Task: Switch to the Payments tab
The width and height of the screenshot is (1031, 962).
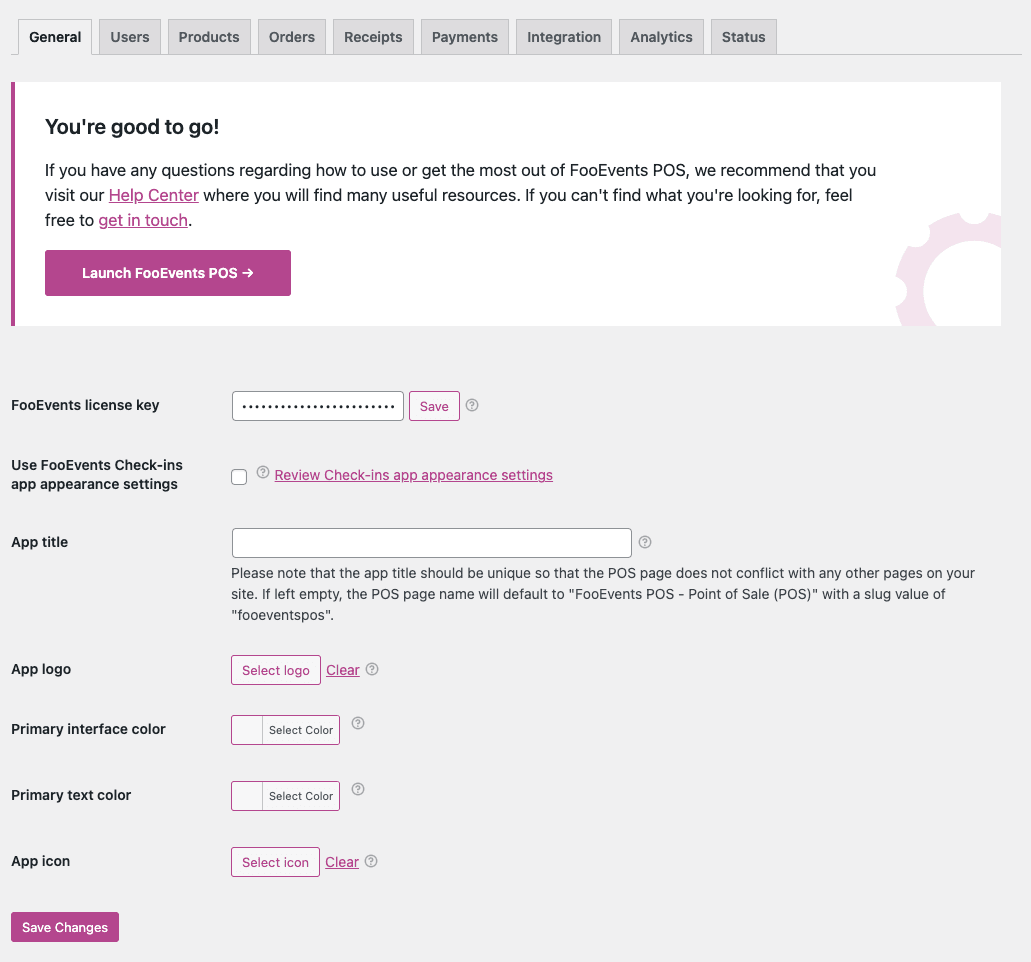Action: coord(464,36)
